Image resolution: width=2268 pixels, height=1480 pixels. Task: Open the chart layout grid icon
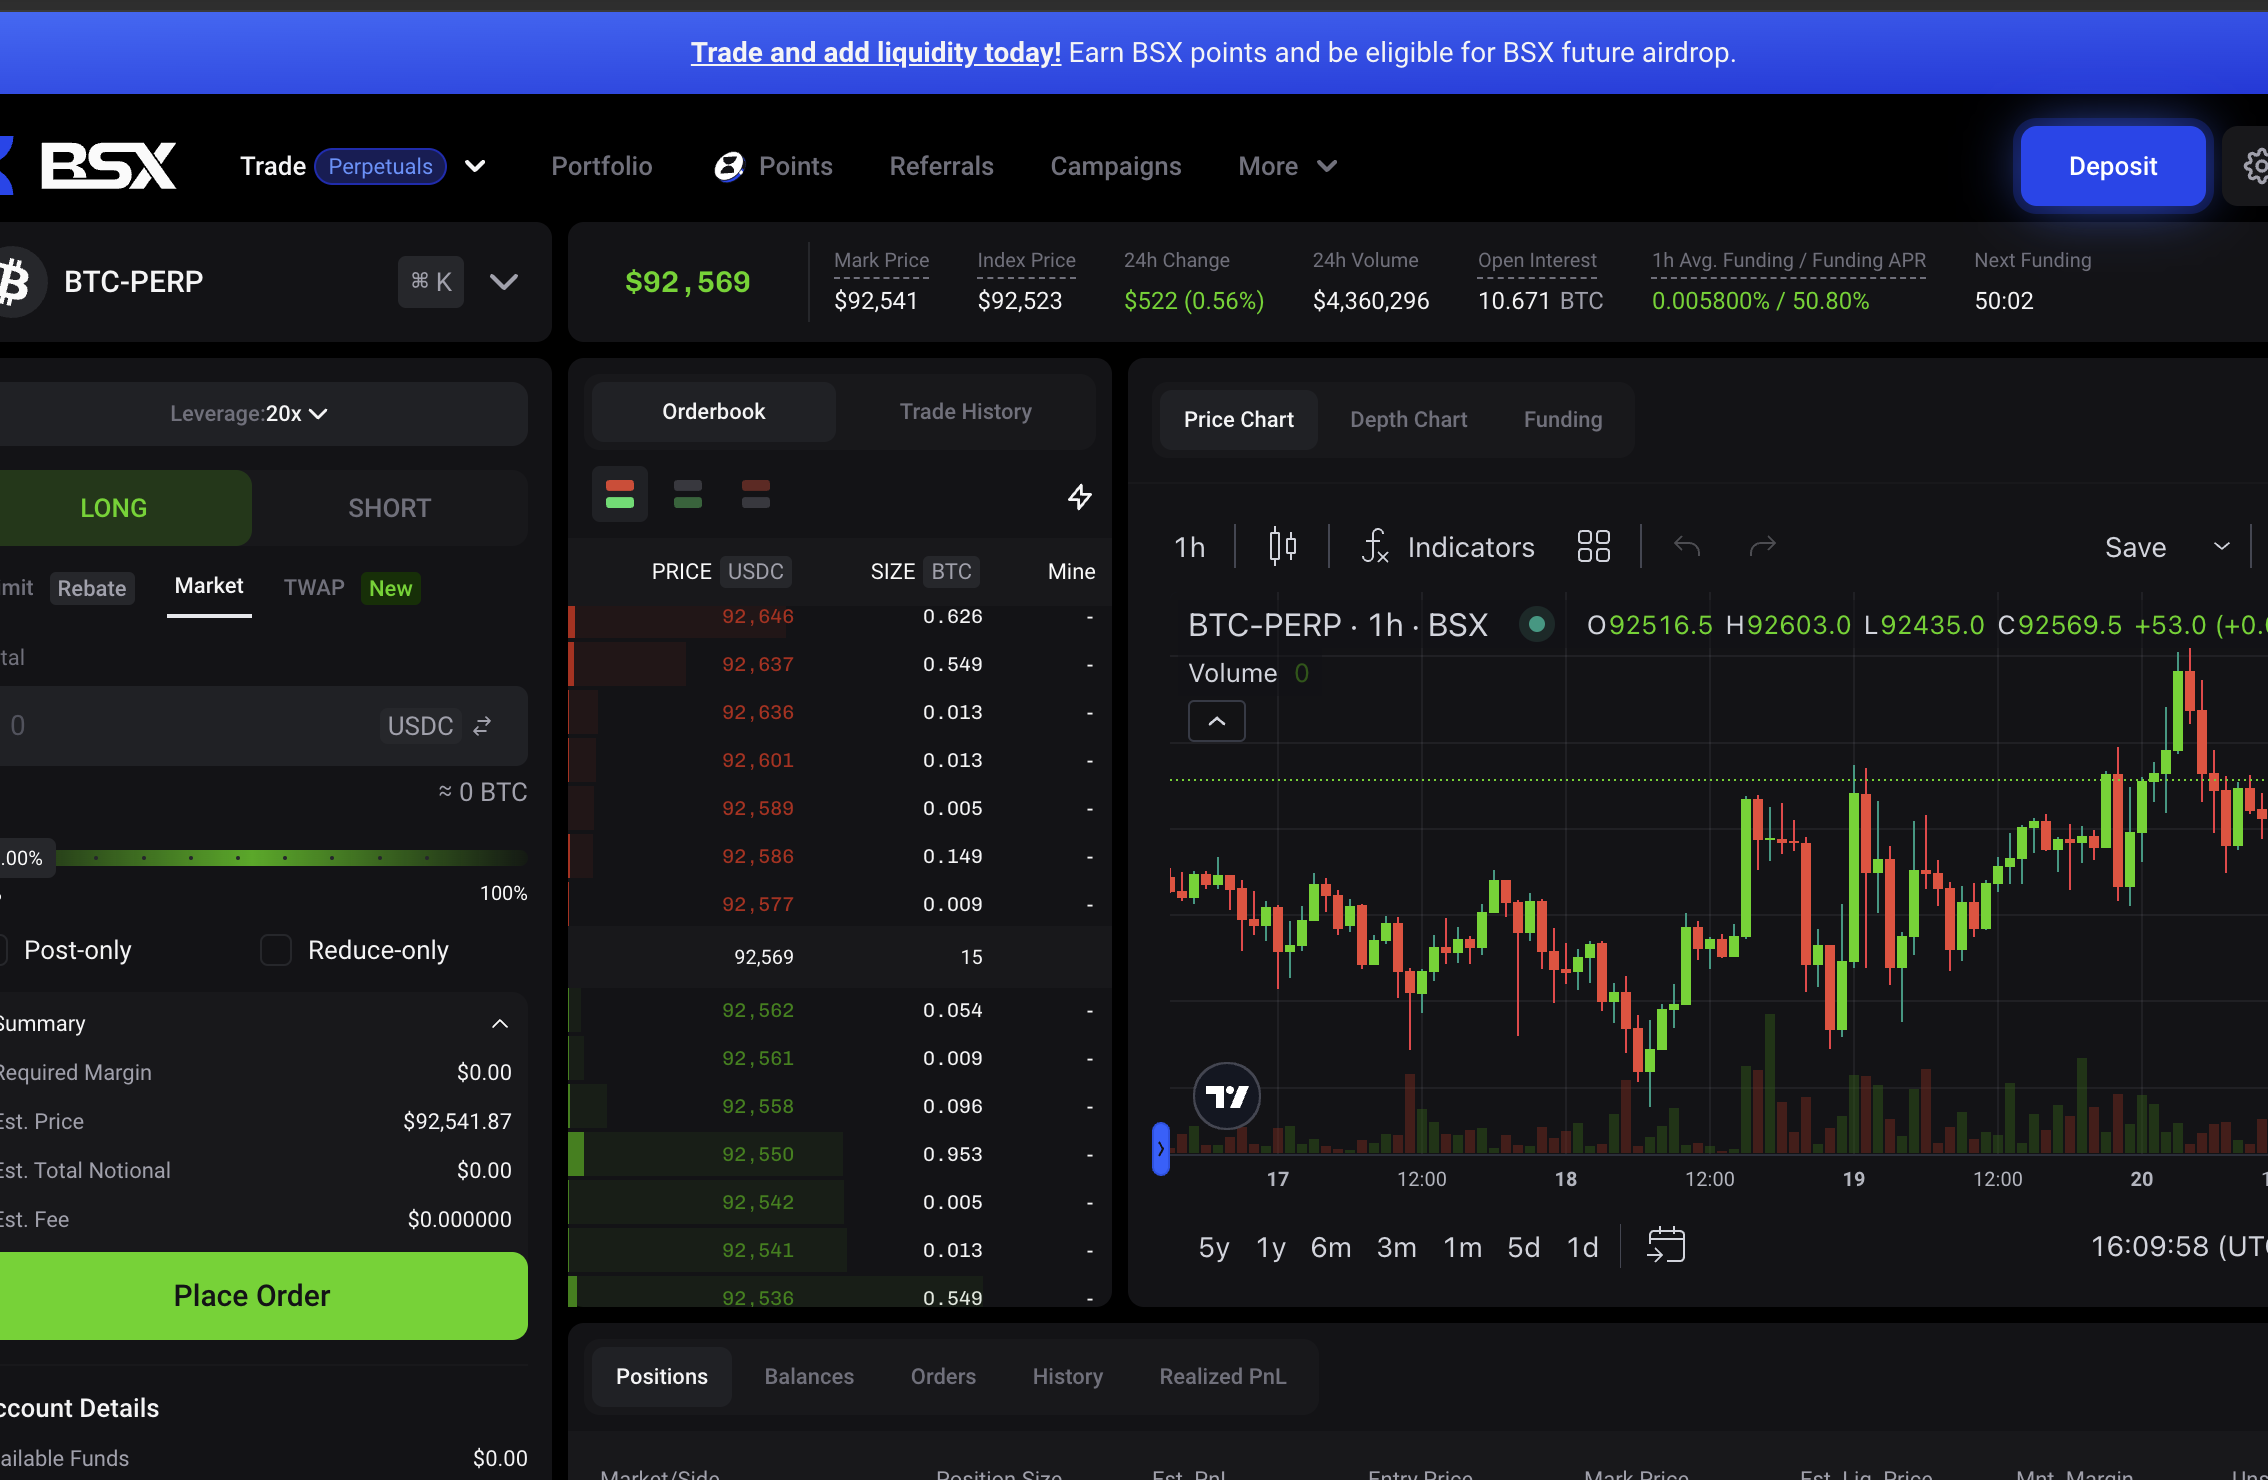(x=1593, y=546)
